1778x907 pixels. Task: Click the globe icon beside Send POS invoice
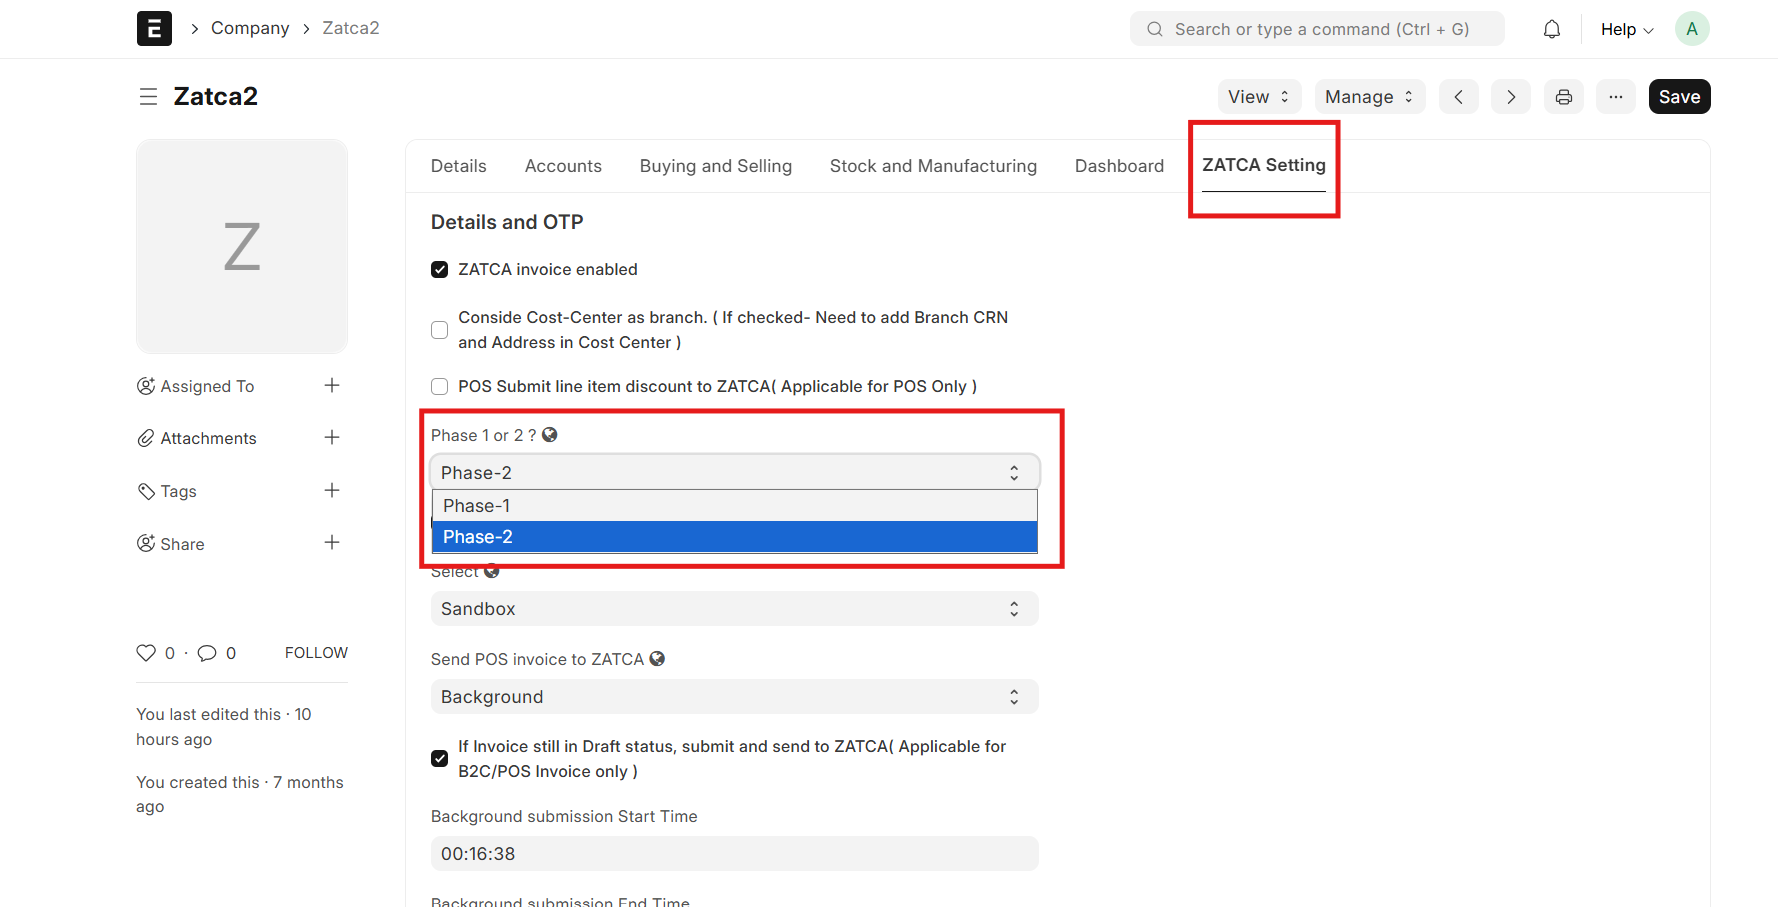[x=657, y=659]
